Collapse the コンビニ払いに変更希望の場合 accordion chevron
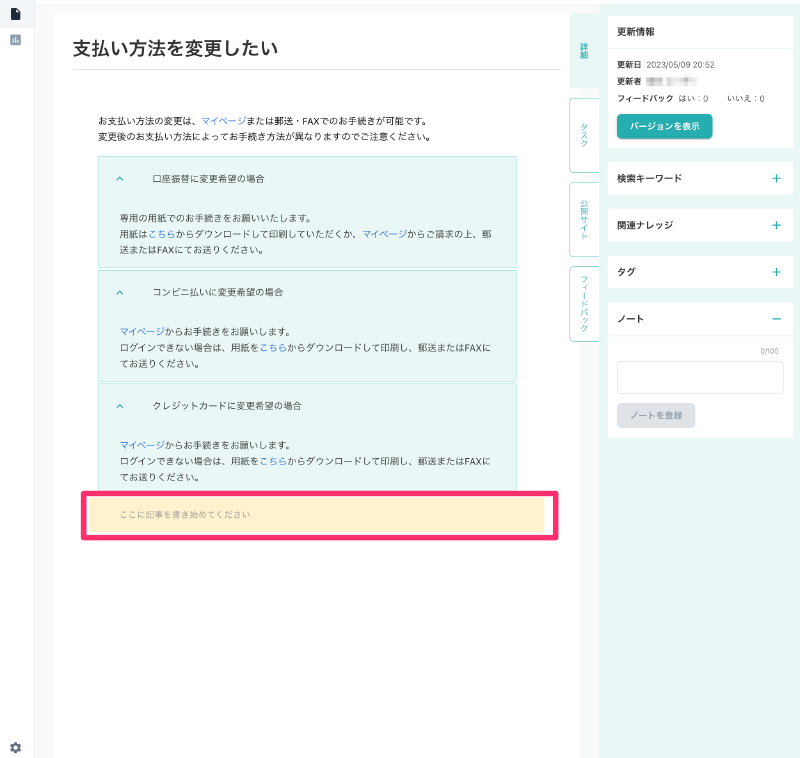Viewport: 800px width, 758px height. click(x=120, y=292)
